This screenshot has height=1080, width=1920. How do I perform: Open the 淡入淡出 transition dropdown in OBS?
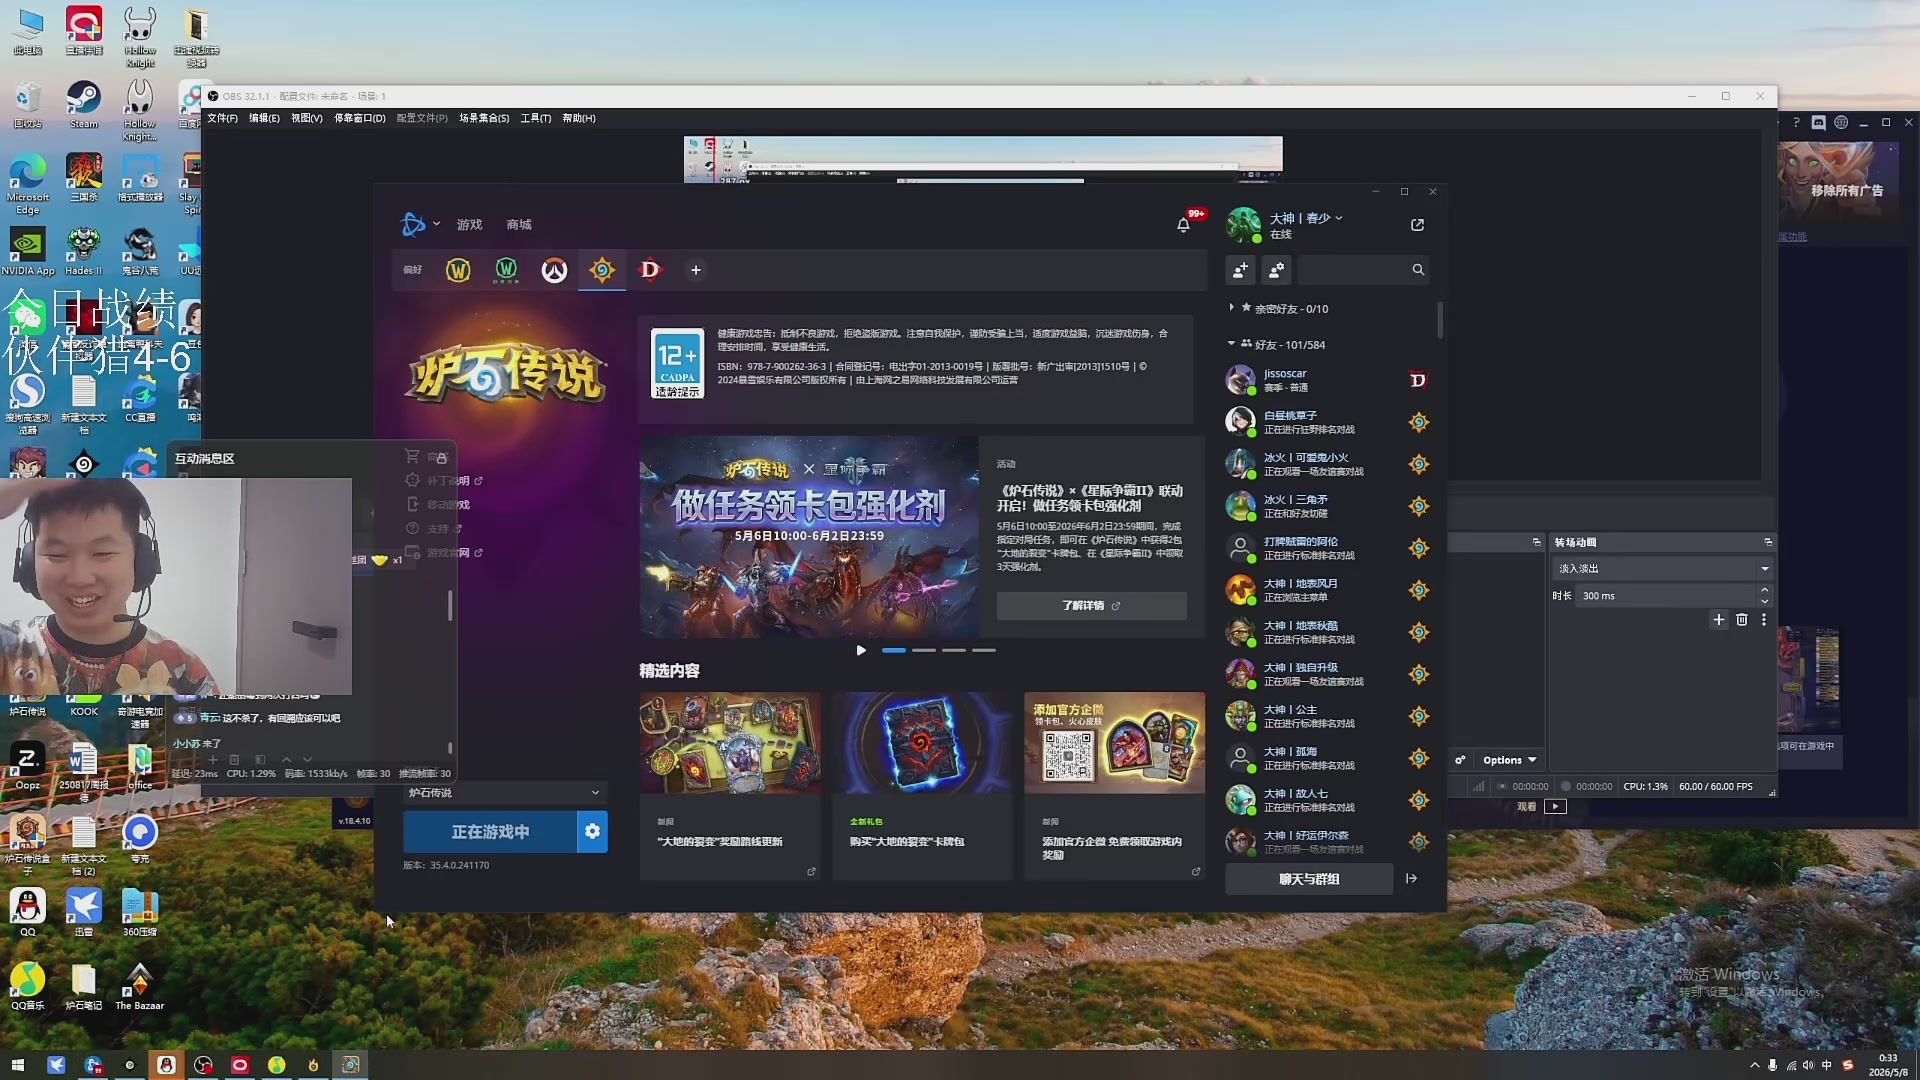pos(1662,569)
